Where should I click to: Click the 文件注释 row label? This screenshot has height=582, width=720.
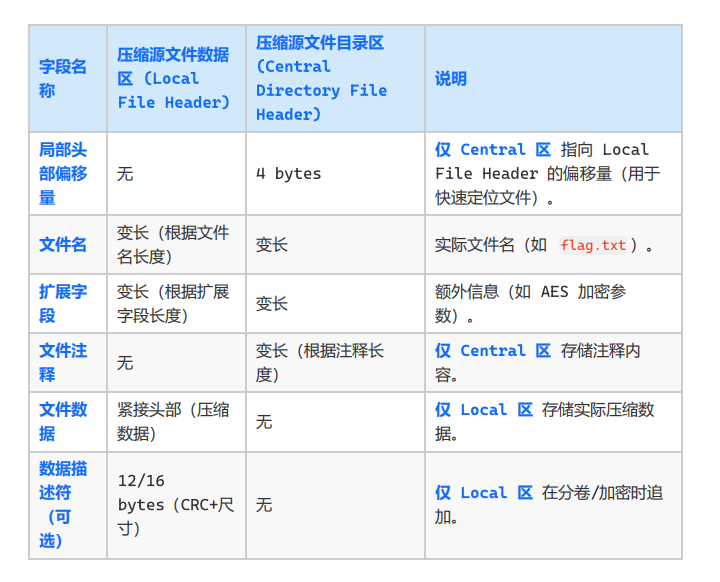(x=63, y=363)
